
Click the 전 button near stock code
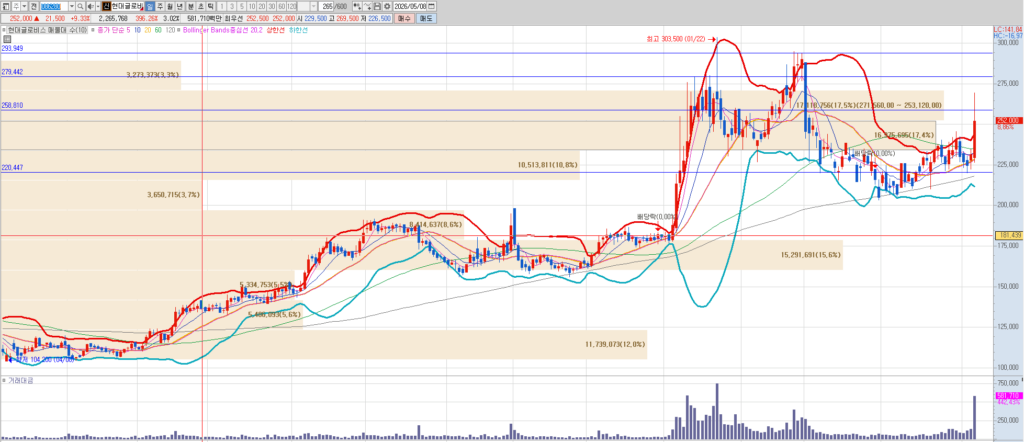coord(34,6)
